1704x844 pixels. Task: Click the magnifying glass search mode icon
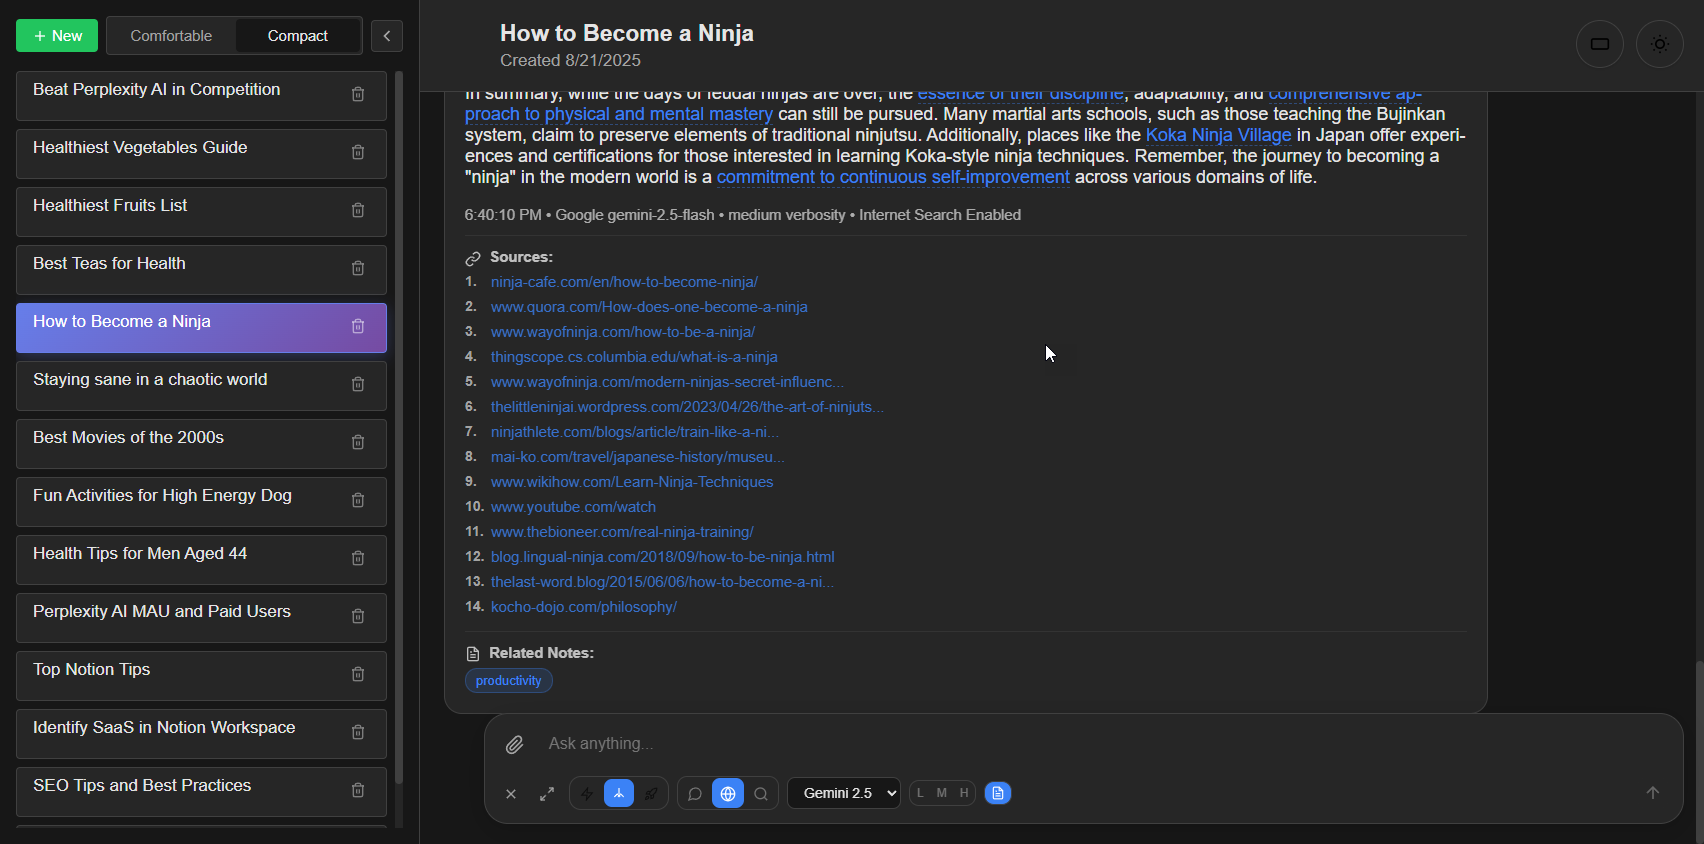pos(761,793)
